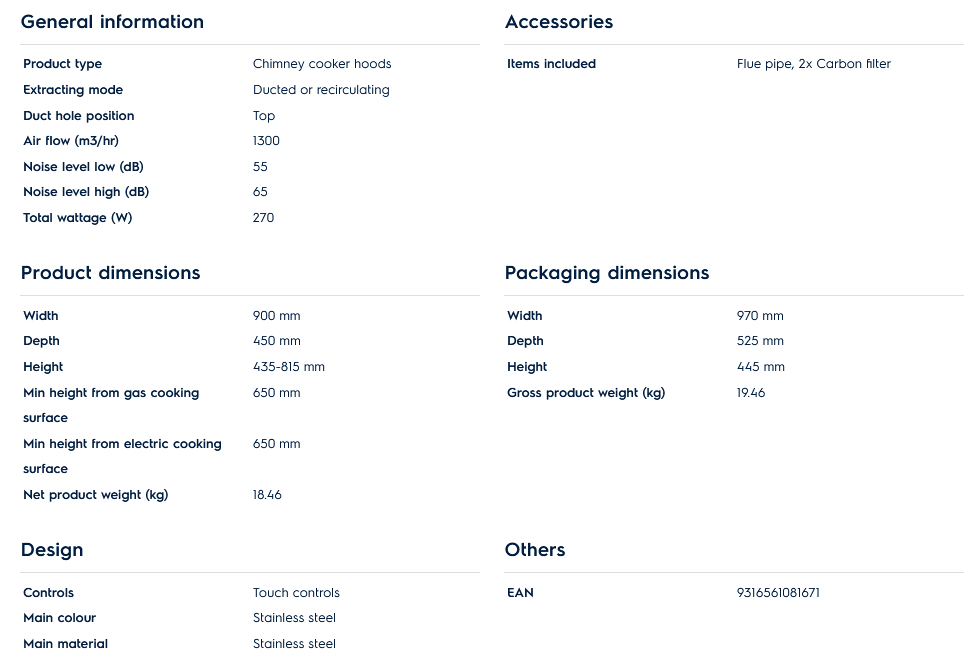The width and height of the screenshot is (980, 663).
Task: Click the Others section heading
Action: (535, 550)
